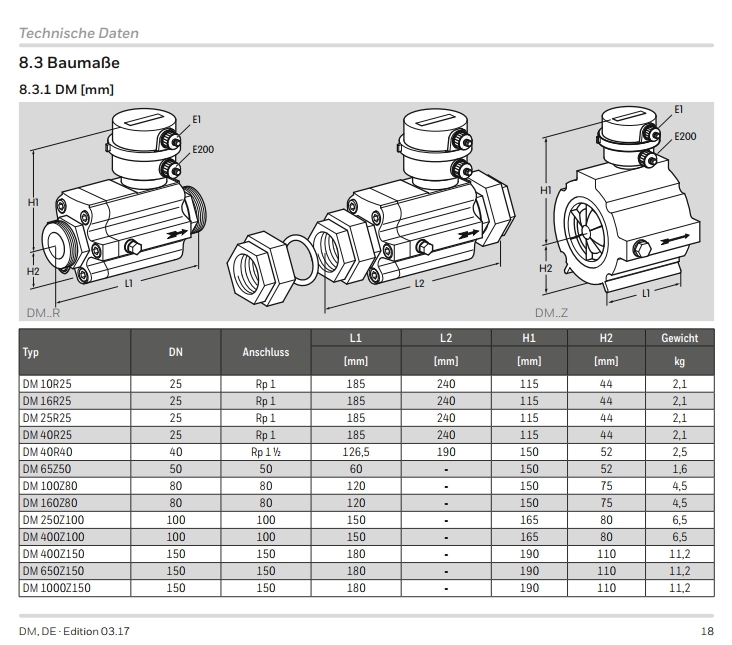Click the DN value '25' in row DM 10R25

point(176,384)
